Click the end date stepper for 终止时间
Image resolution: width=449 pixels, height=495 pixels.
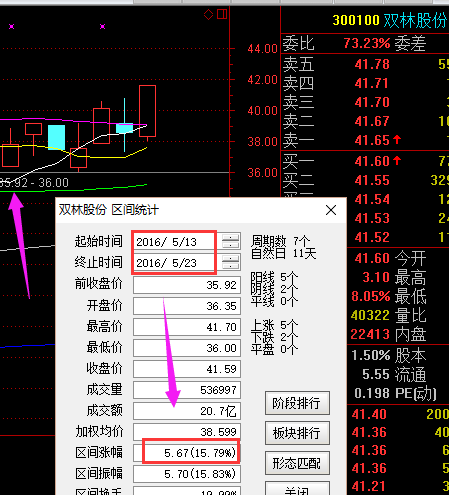(x=231, y=262)
